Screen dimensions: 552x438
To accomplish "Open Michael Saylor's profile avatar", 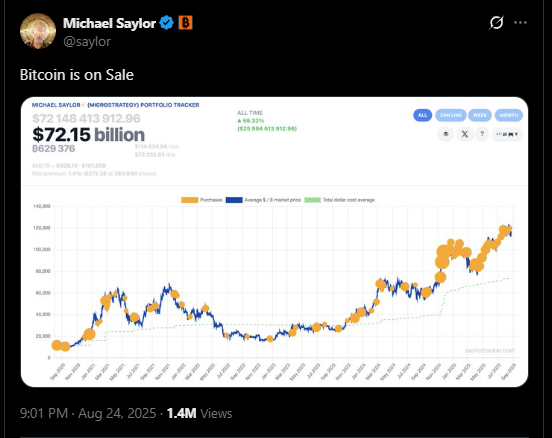I will [x=38, y=31].
